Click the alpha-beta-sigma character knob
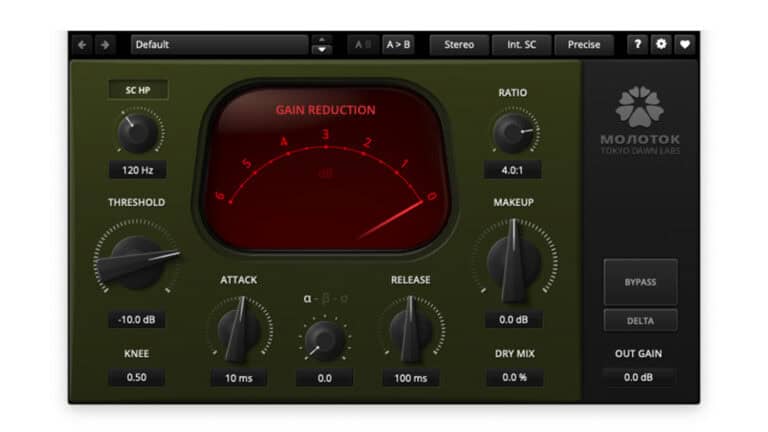 [324, 339]
